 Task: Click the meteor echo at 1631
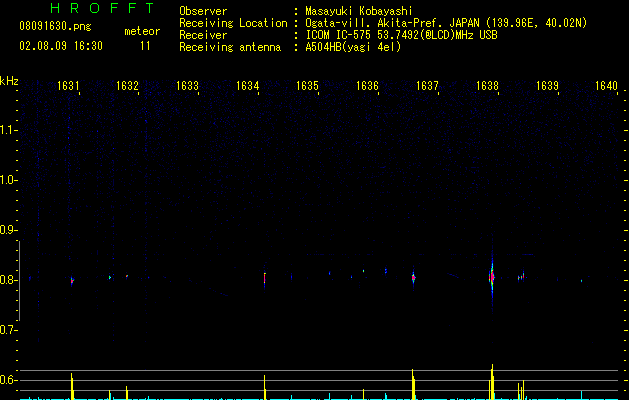coord(72,280)
